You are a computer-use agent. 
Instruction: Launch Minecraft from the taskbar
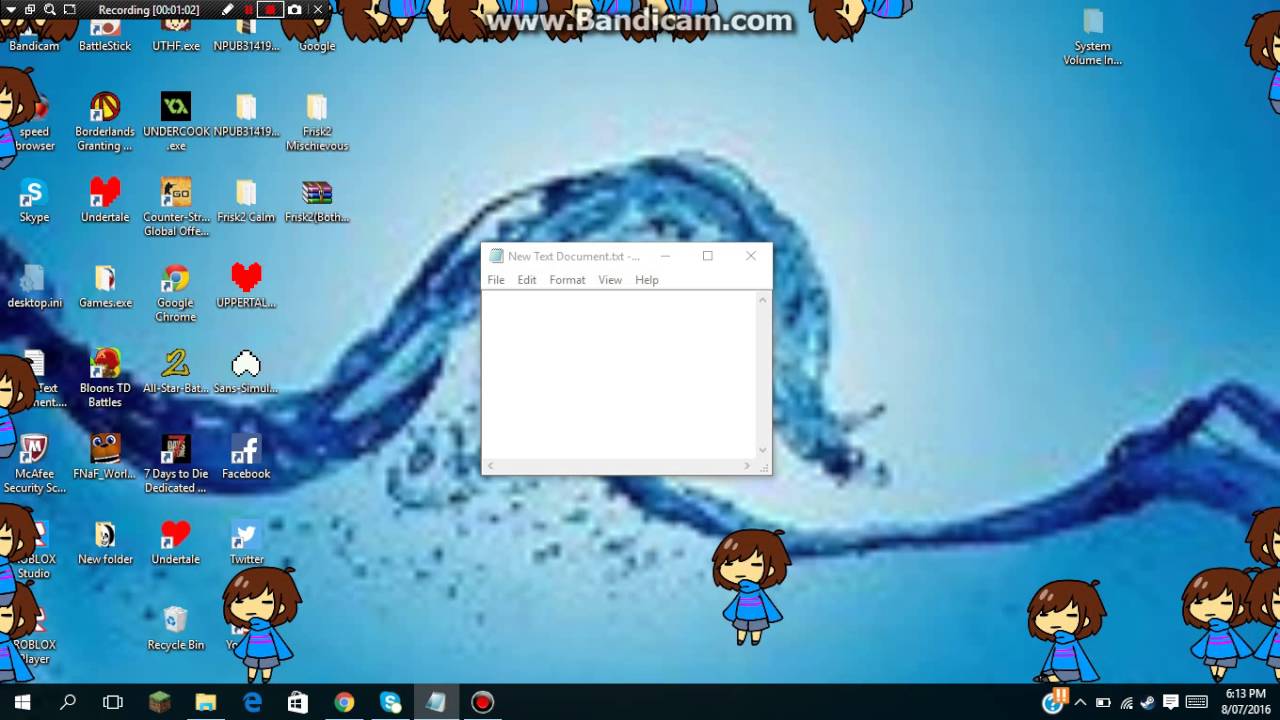pyautogui.click(x=160, y=702)
